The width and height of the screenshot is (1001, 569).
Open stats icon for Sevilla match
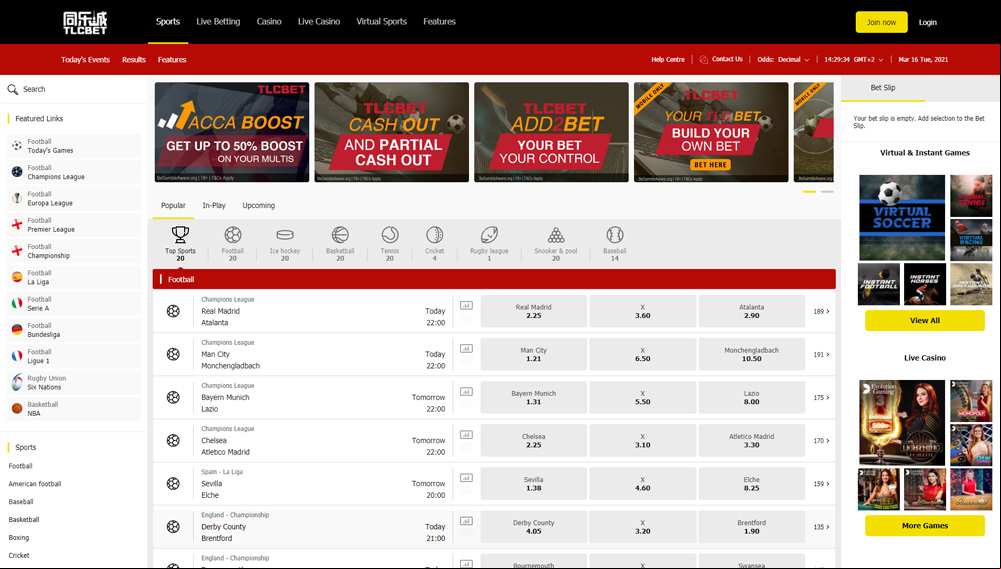click(x=466, y=478)
